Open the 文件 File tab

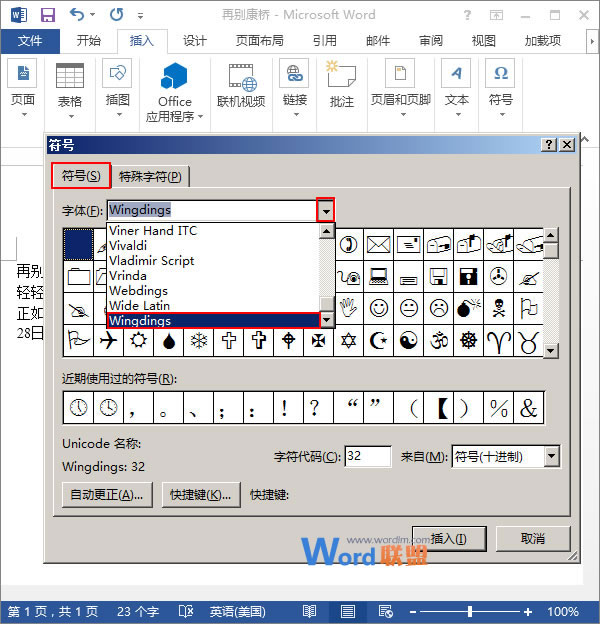click(30, 41)
